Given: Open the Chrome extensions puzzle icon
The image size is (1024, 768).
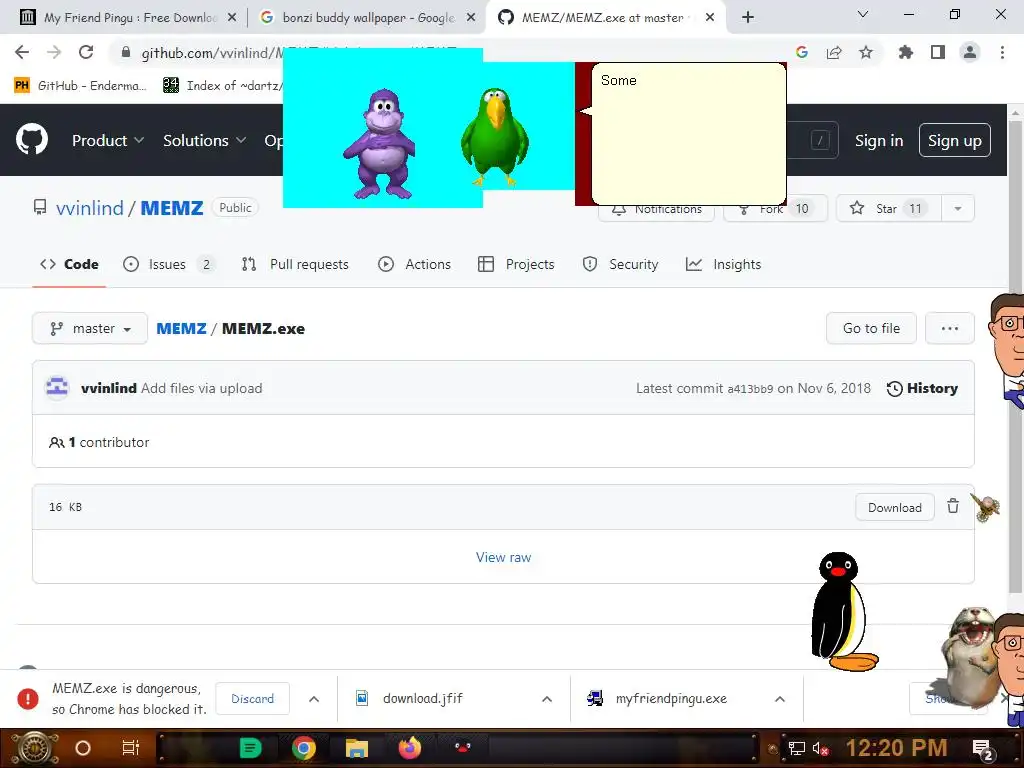Looking at the screenshot, I should coord(906,52).
